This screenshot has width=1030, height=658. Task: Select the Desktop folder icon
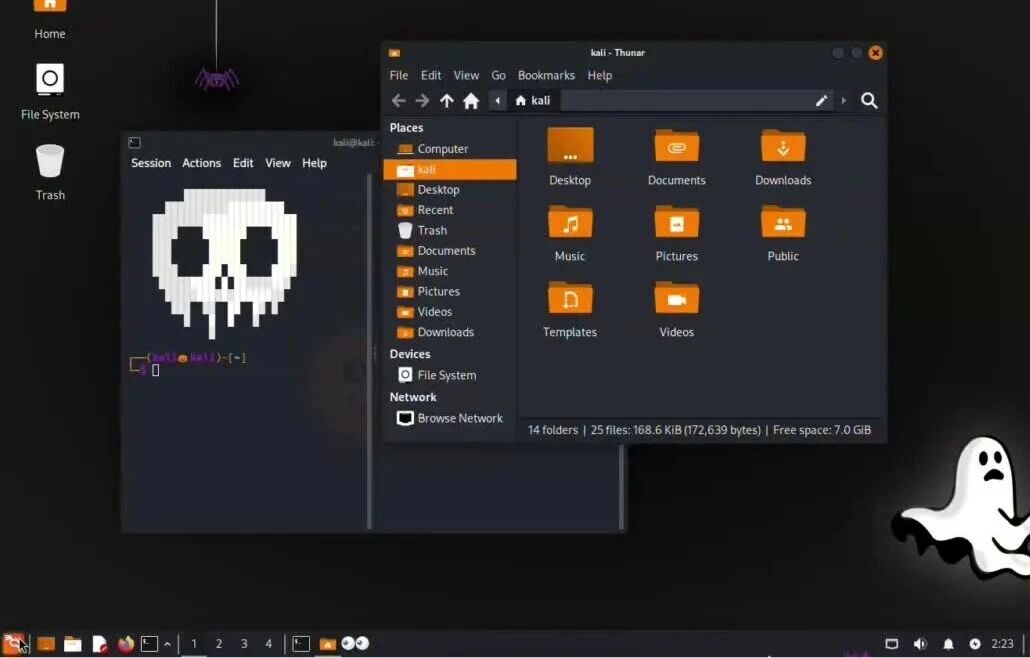click(x=570, y=157)
